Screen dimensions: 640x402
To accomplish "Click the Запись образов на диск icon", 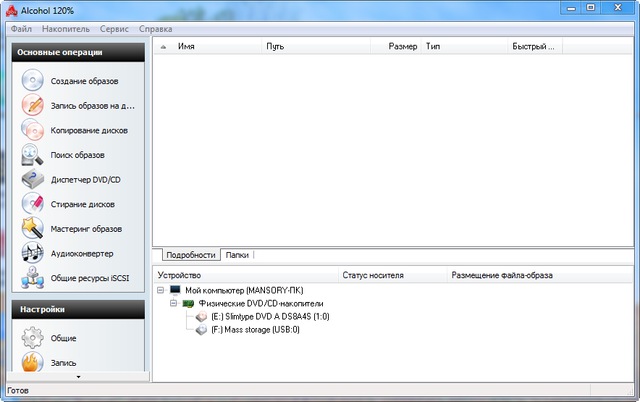I will (x=33, y=105).
